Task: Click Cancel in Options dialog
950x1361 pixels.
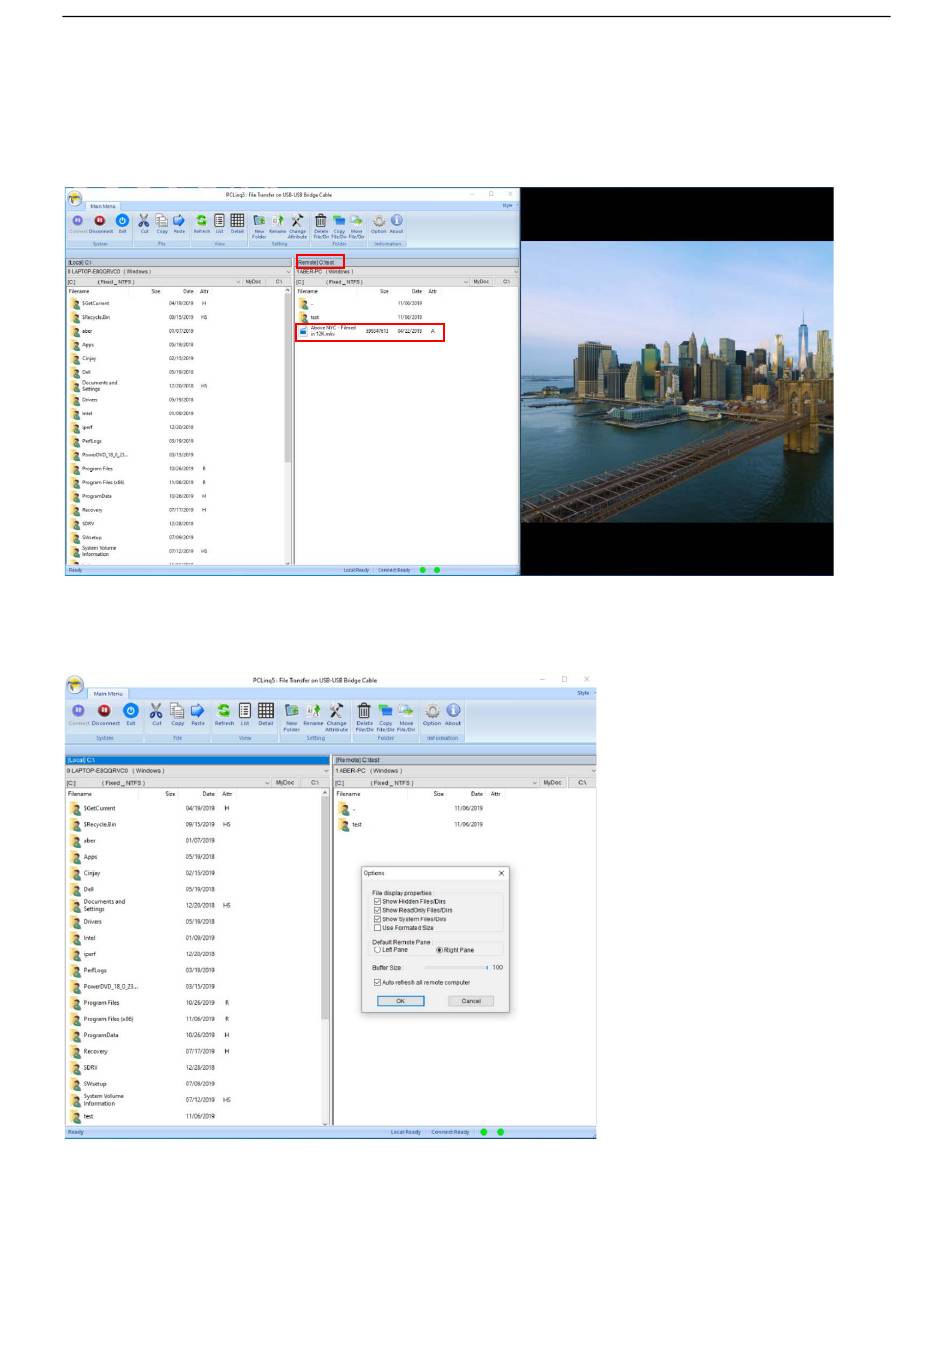Action: 471,1001
